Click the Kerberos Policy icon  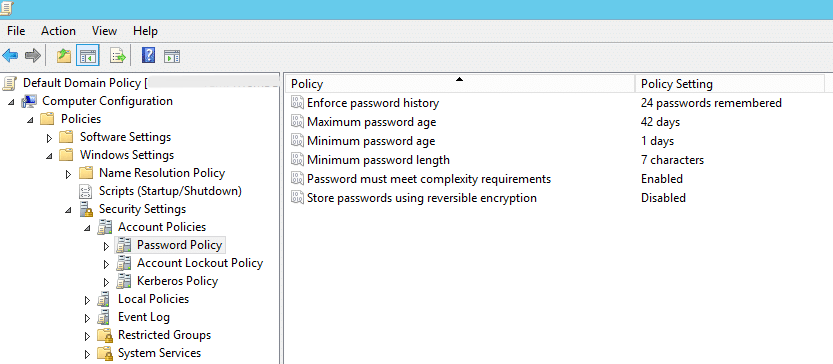(124, 281)
